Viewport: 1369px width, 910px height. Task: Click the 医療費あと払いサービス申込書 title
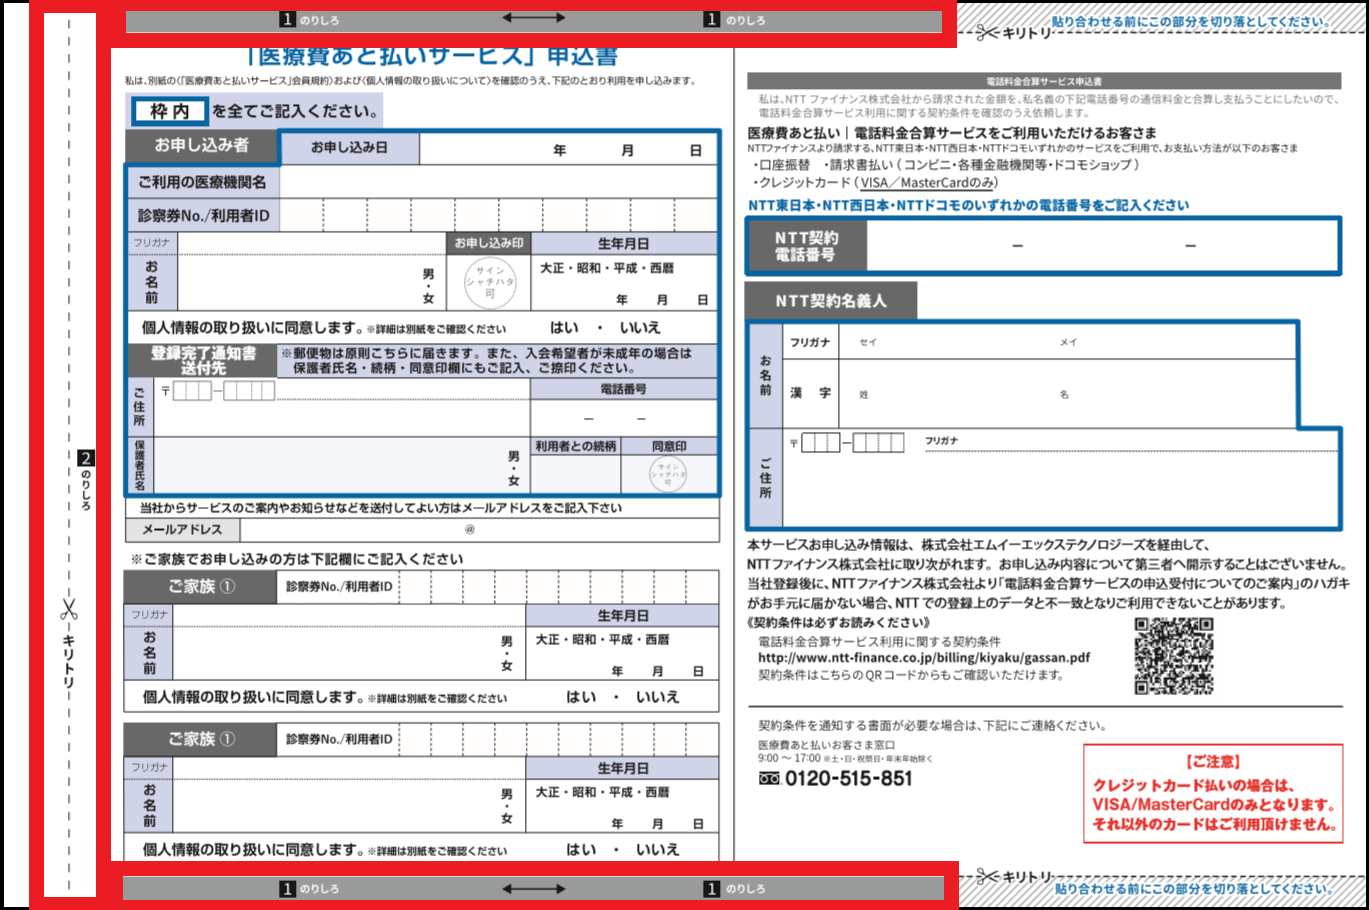[x=432, y=56]
